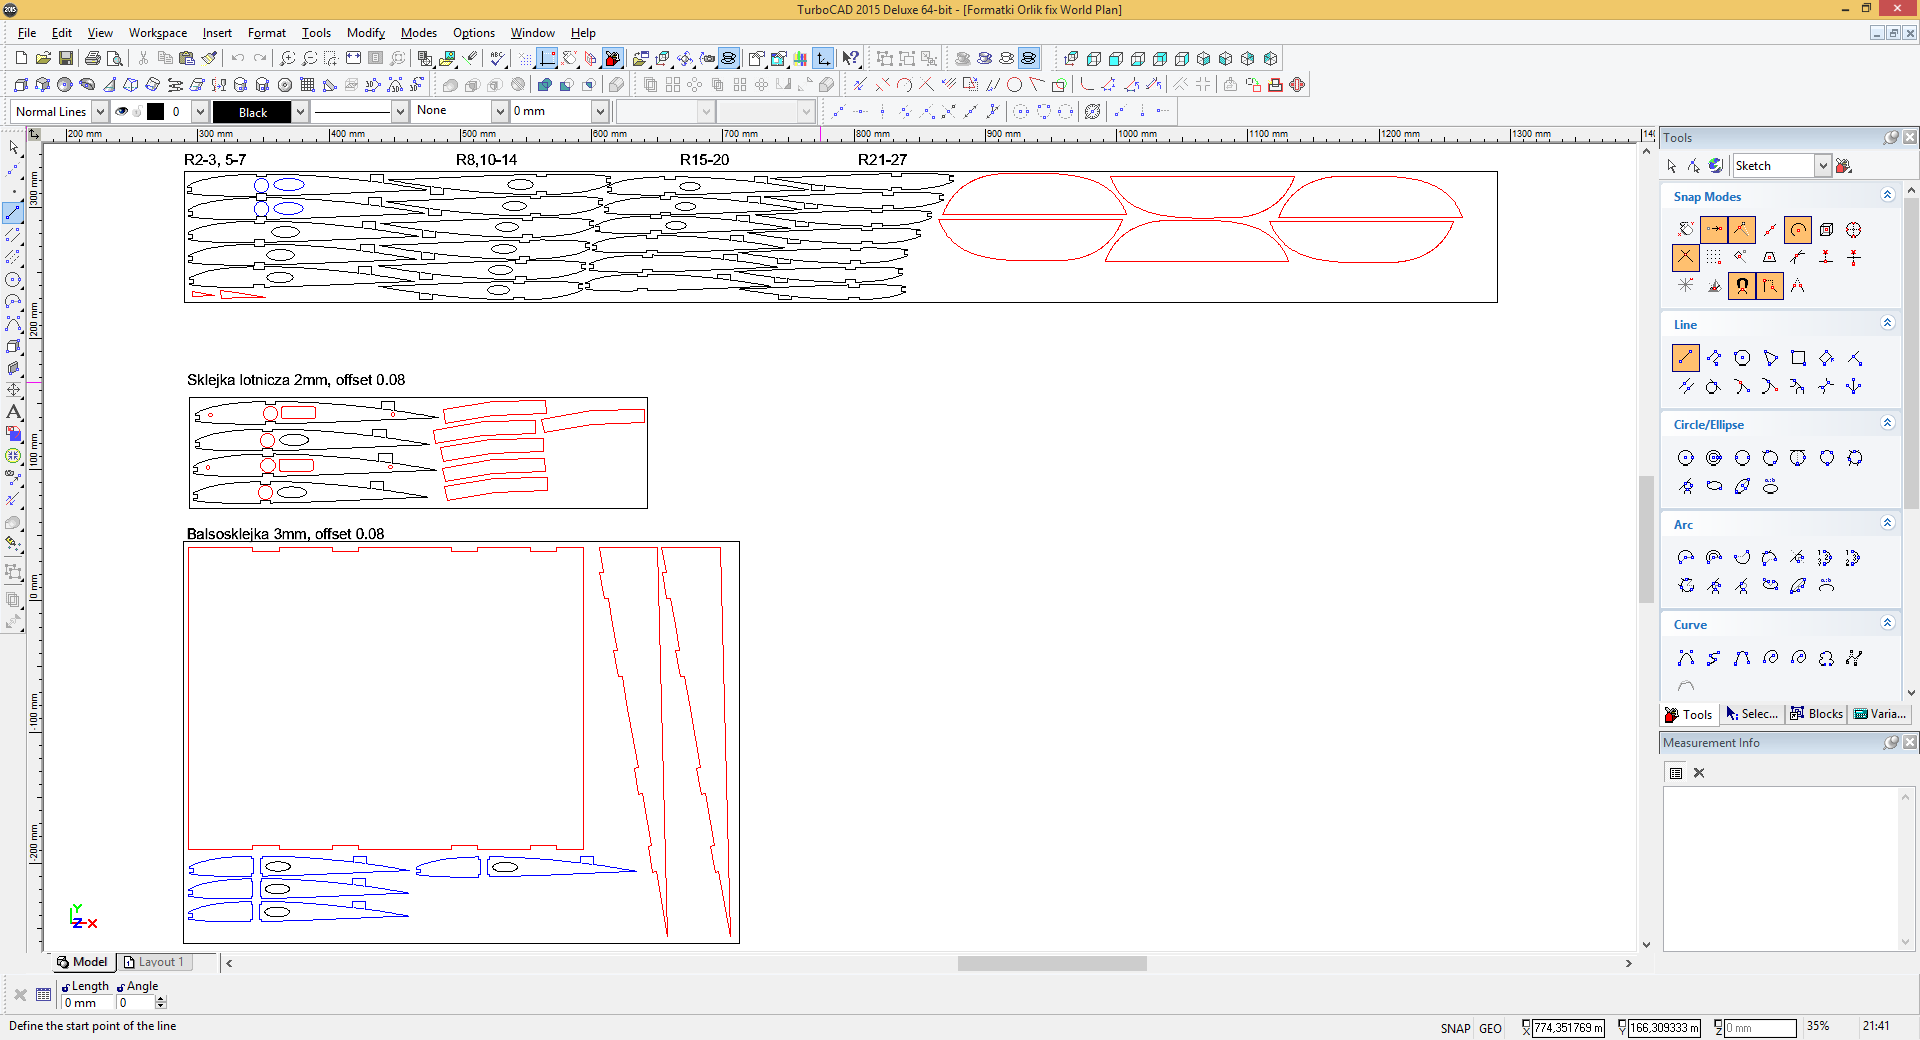Click the black color swatch beside the eye
1920x1040 pixels.
coord(156,112)
